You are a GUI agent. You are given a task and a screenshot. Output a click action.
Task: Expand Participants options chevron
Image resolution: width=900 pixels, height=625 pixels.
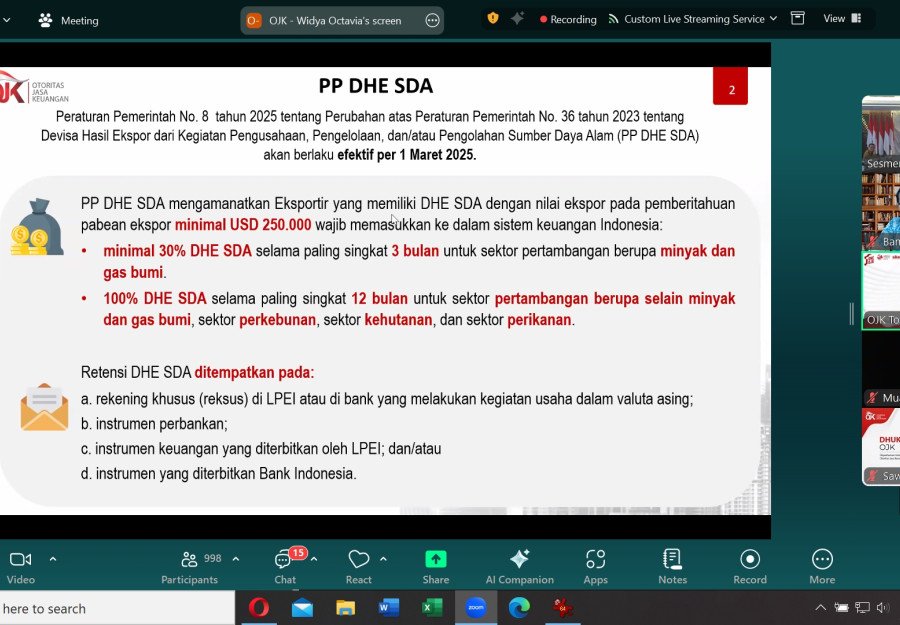[236, 558]
